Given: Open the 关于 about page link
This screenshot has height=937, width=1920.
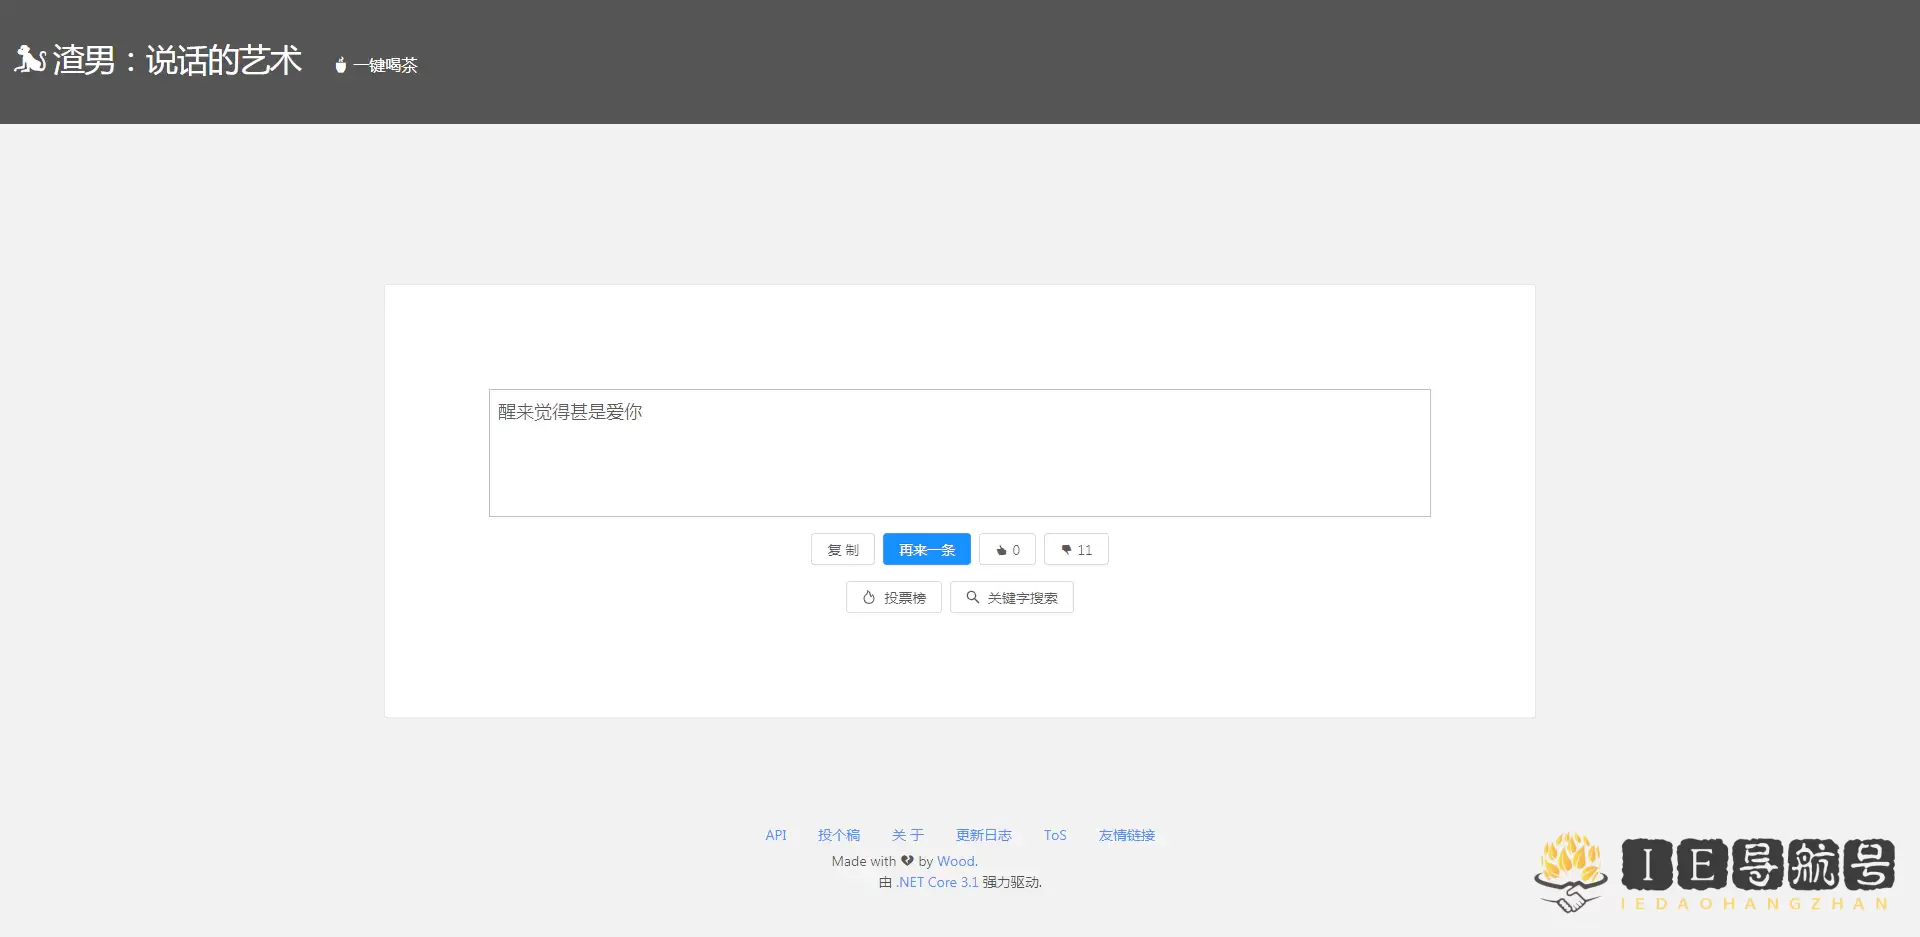Looking at the screenshot, I should click(x=908, y=835).
